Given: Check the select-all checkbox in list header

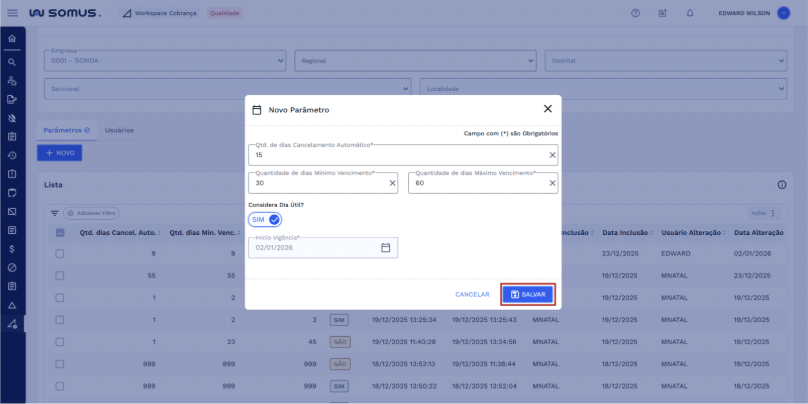Looking at the screenshot, I should [60, 233].
